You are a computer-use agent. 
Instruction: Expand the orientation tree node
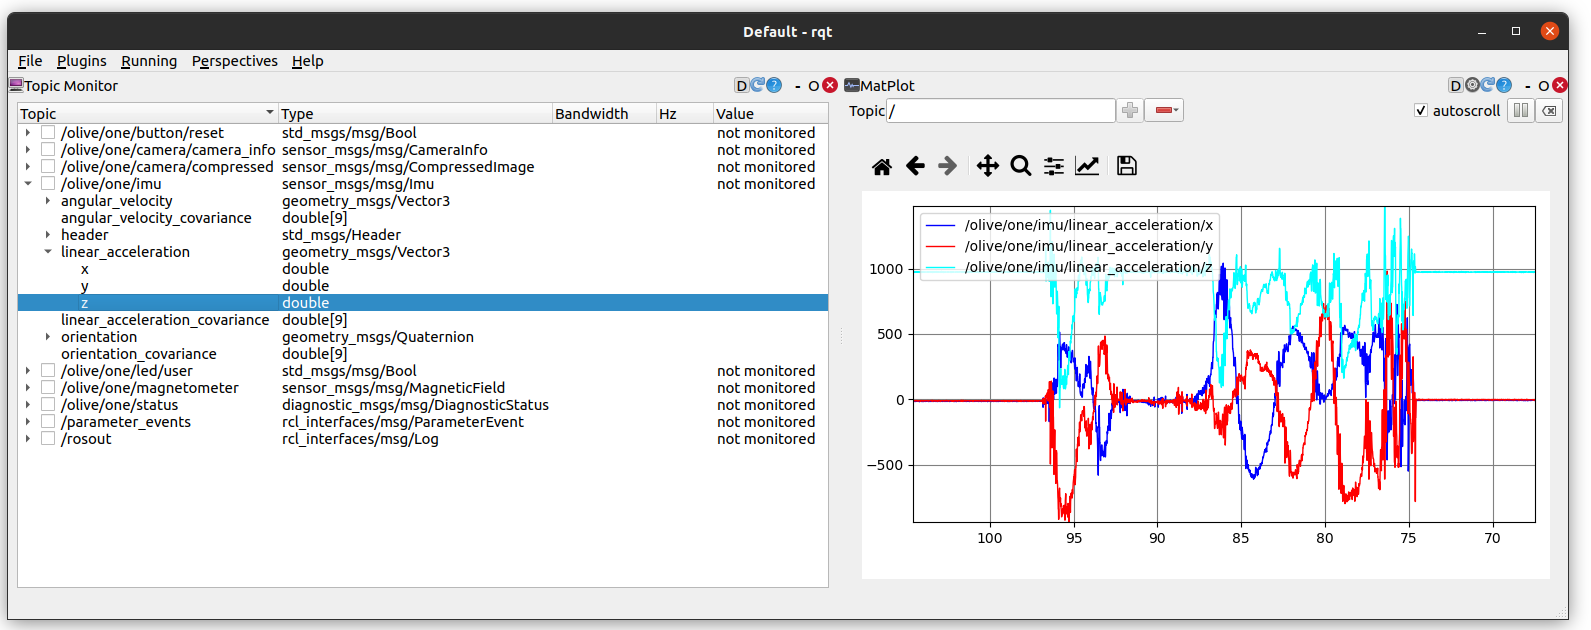(x=48, y=337)
